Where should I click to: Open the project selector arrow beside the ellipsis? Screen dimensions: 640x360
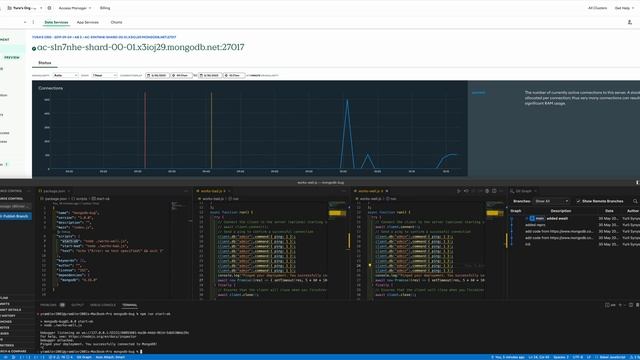pyautogui.click(x=25, y=22)
